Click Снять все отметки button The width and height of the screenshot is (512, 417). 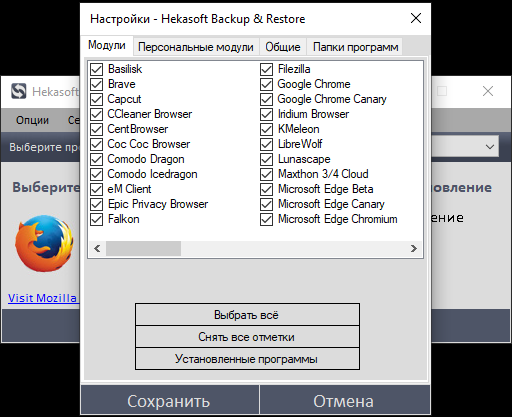[247, 337]
